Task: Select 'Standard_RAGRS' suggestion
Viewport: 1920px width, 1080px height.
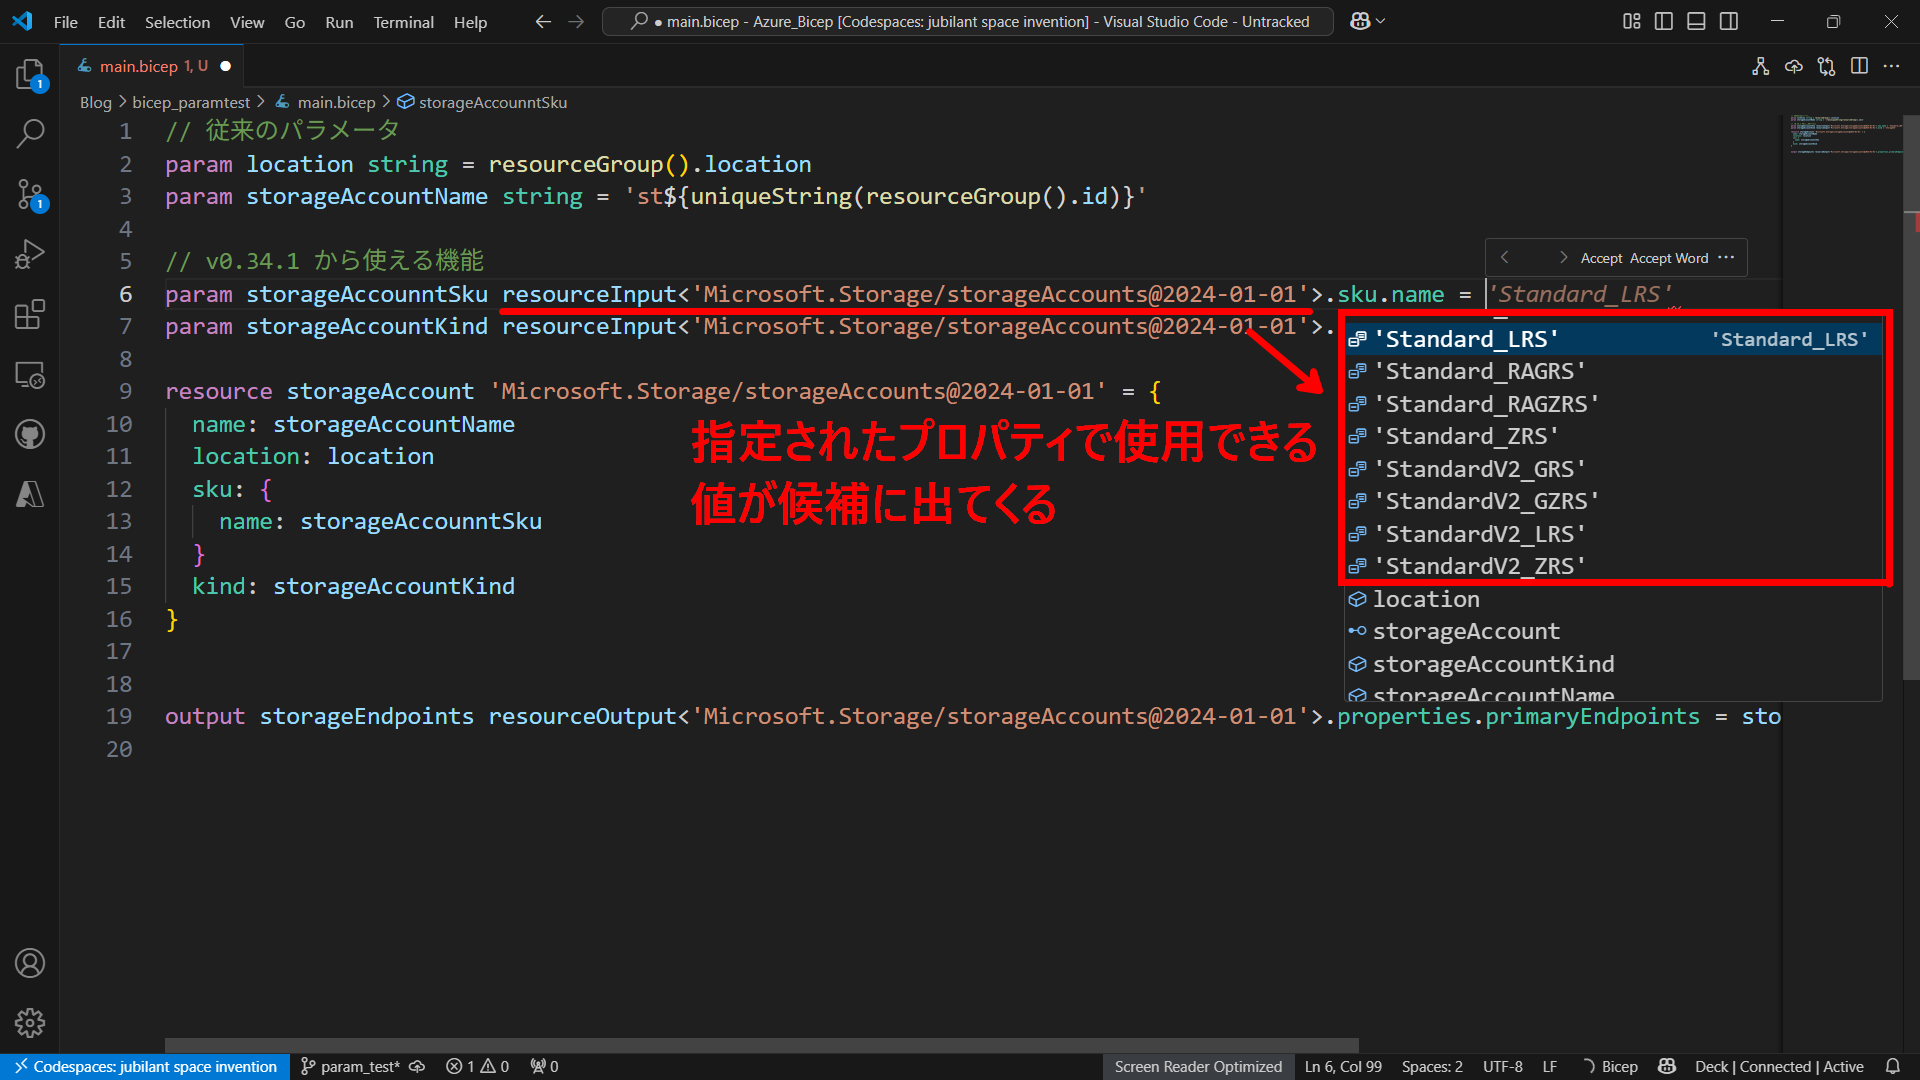Action: tap(1613, 371)
